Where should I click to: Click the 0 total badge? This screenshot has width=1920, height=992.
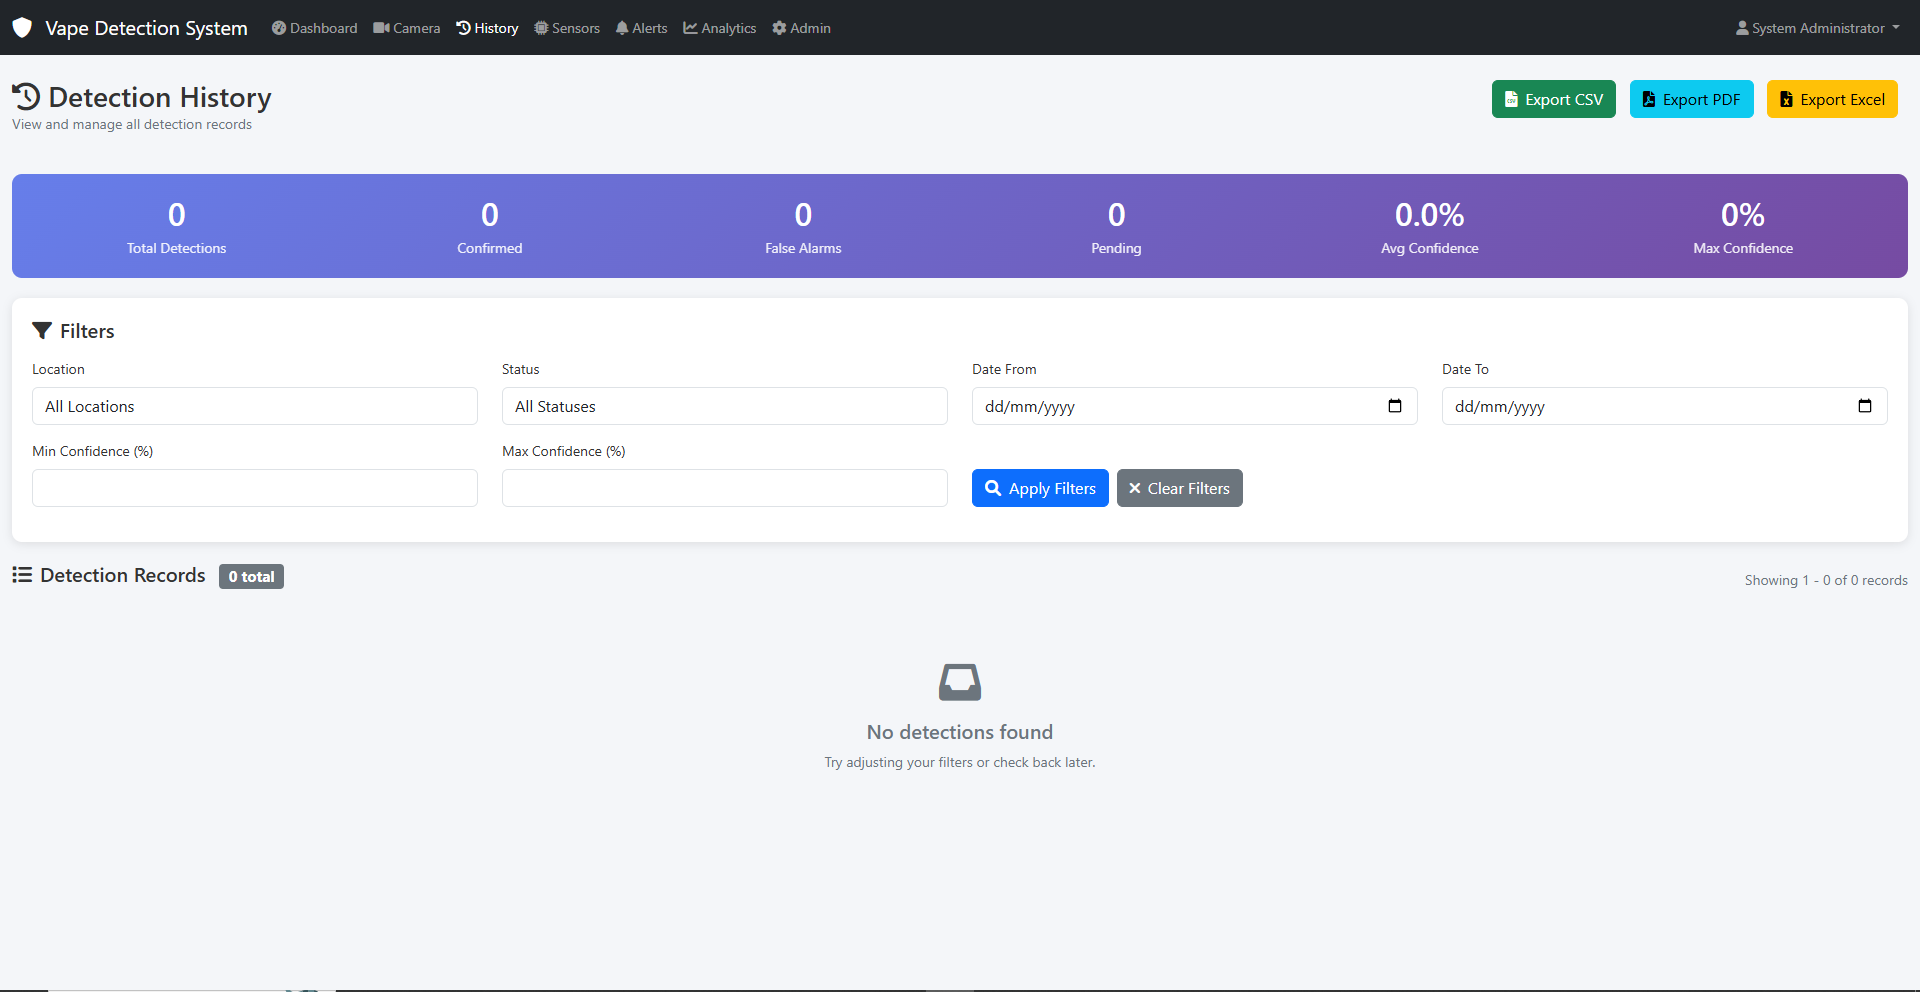(251, 577)
